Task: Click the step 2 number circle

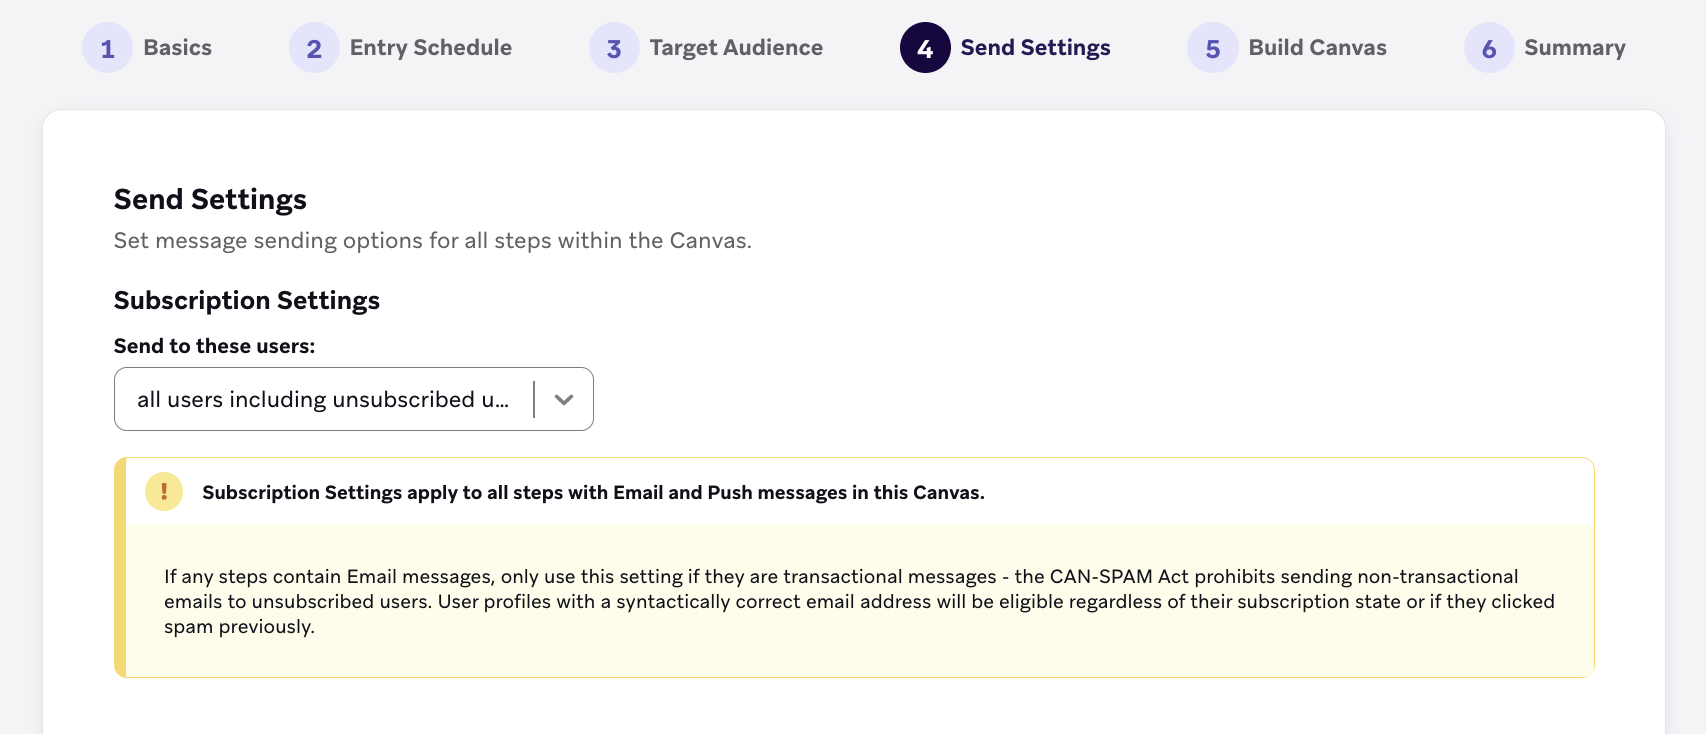Action: [x=314, y=48]
